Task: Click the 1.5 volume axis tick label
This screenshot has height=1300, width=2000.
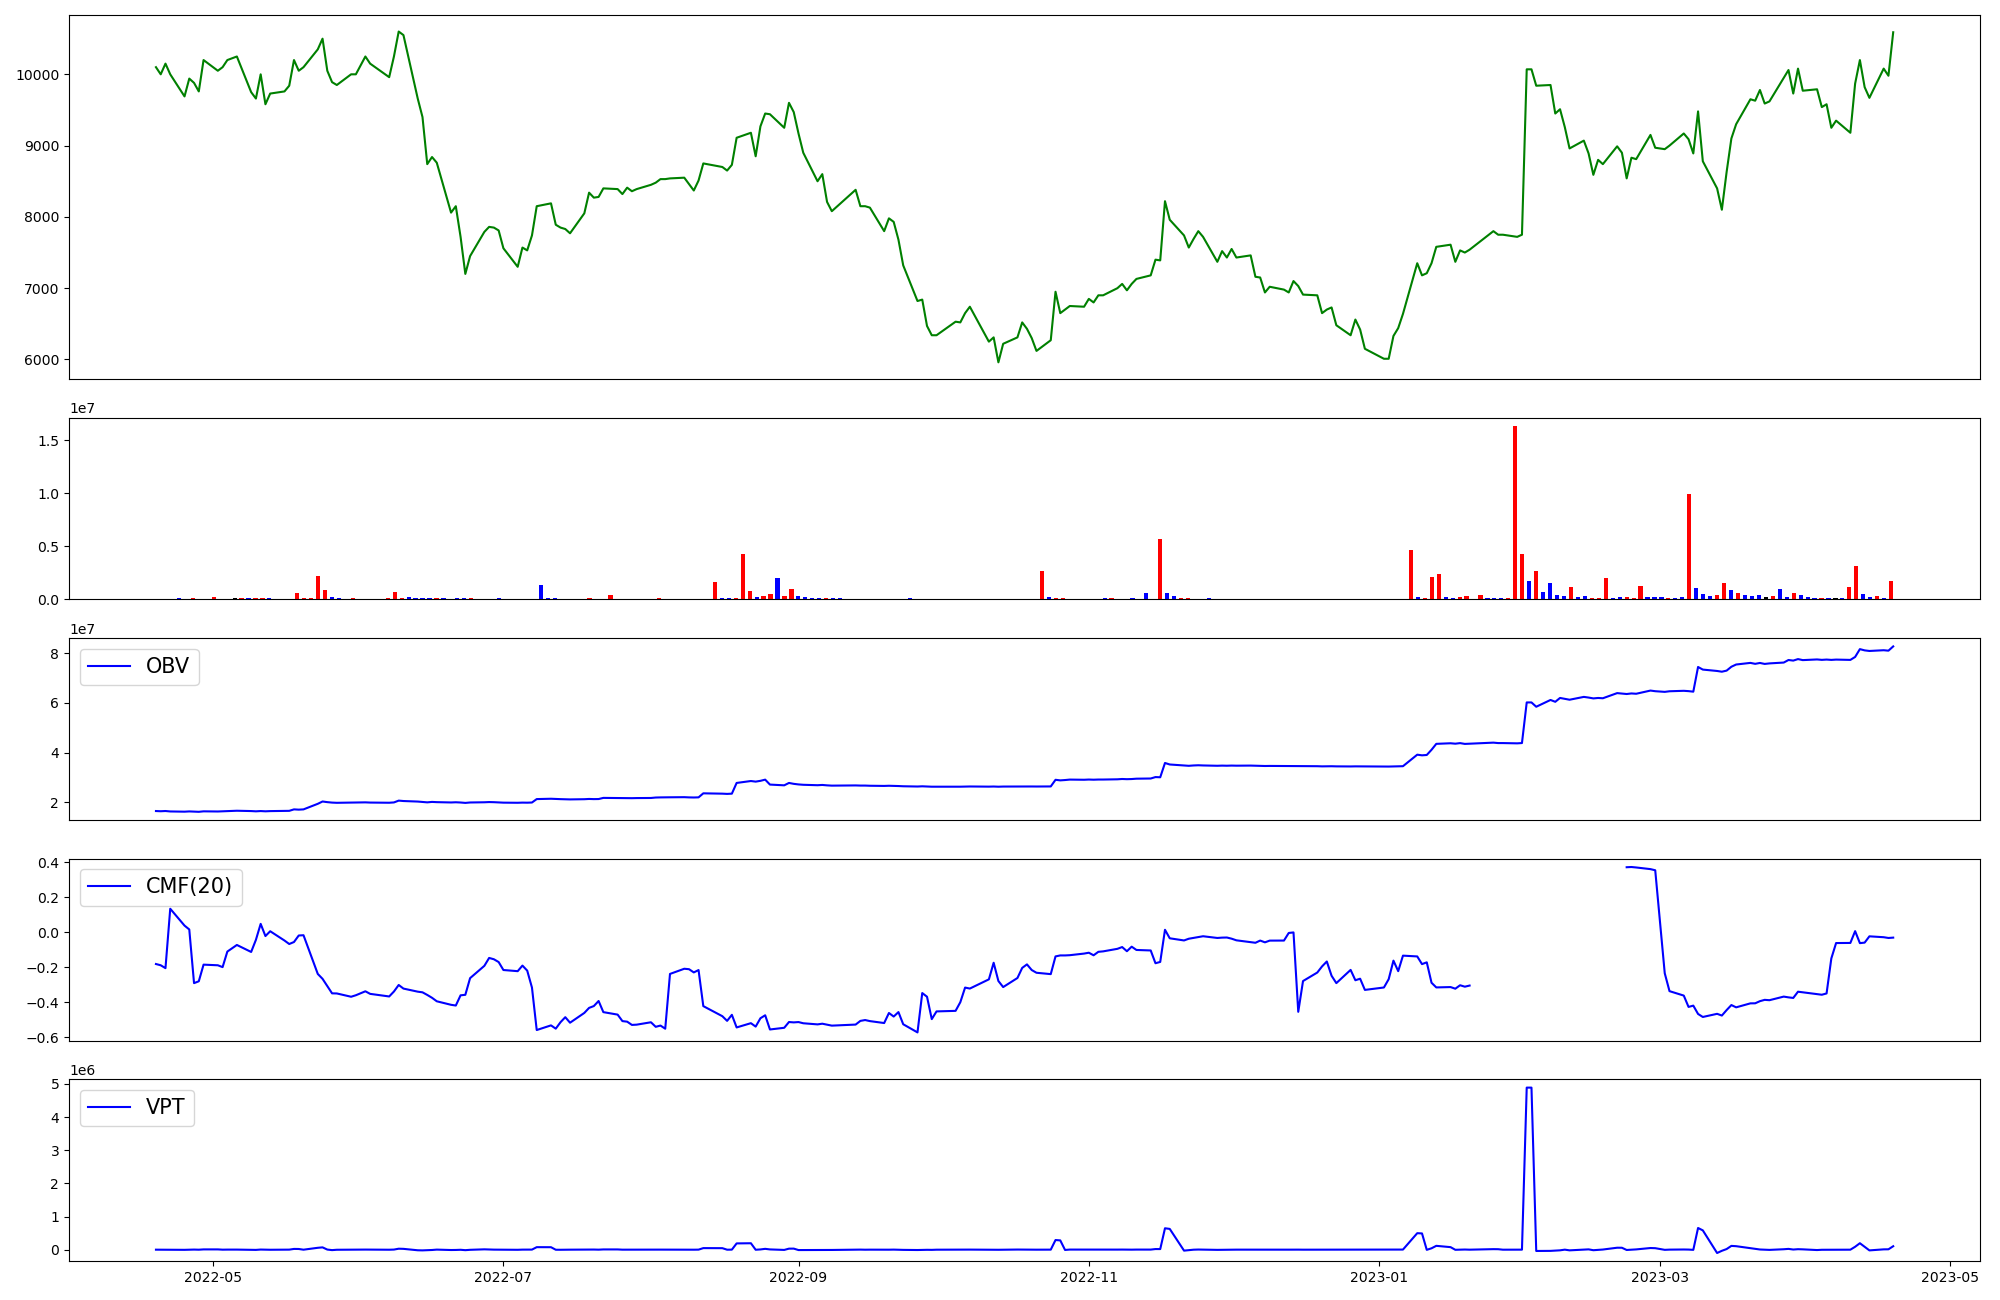Action: (x=49, y=441)
